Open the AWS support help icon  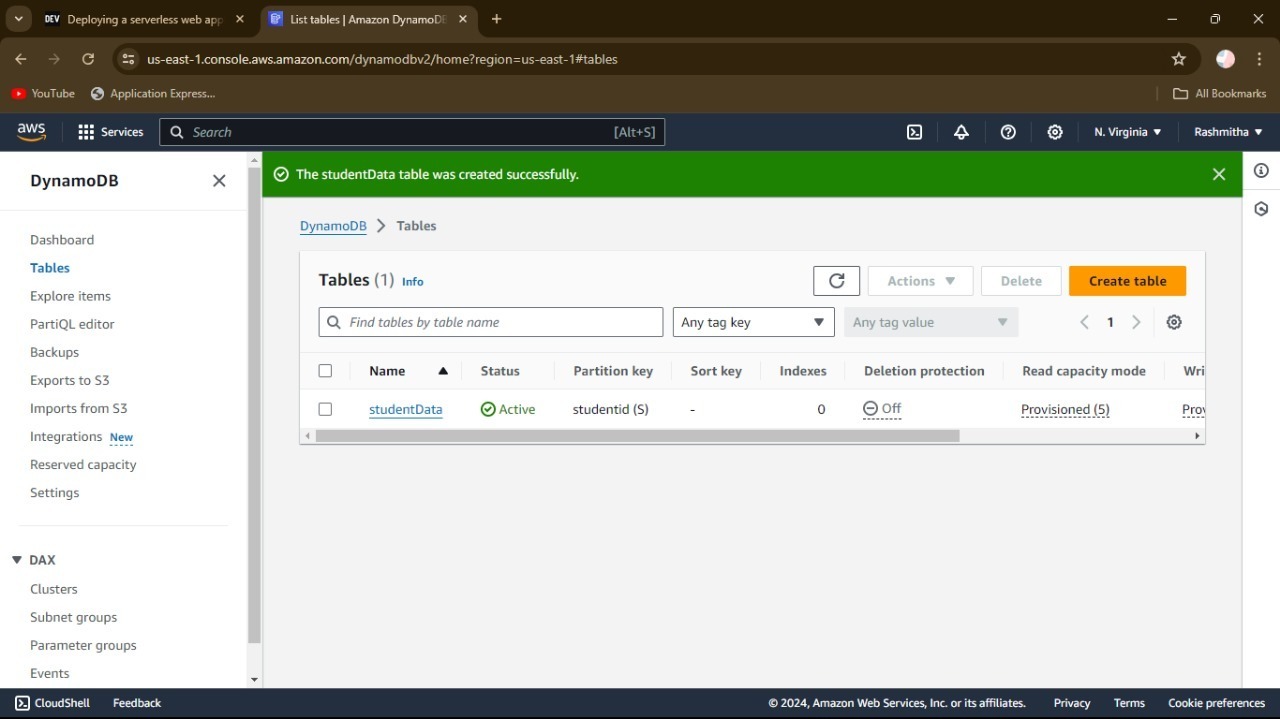1008,132
